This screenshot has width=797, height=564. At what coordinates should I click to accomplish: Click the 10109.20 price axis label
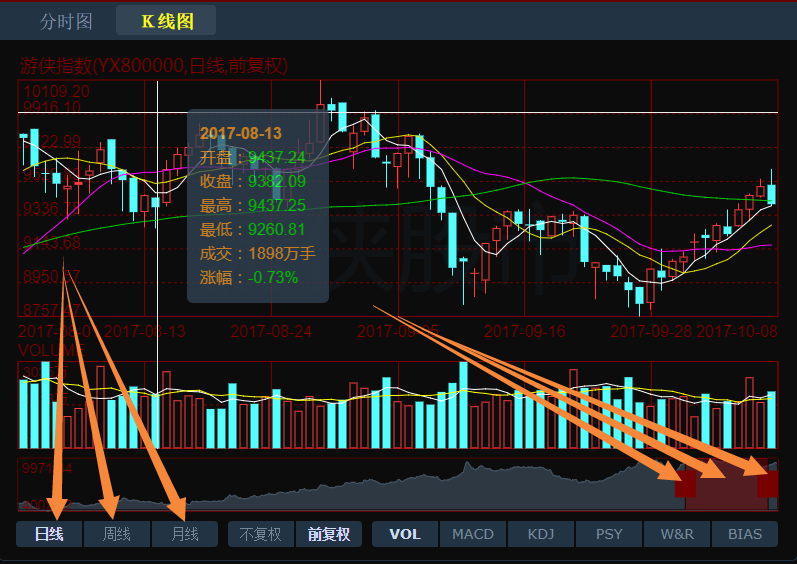coord(56,91)
